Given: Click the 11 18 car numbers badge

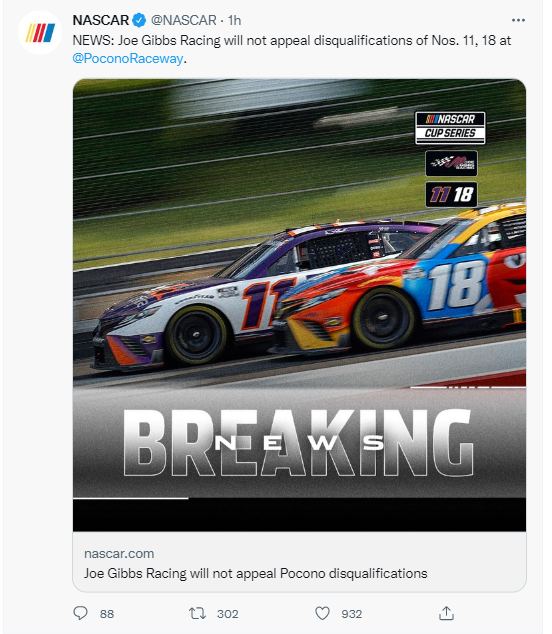Looking at the screenshot, I should 451,194.
